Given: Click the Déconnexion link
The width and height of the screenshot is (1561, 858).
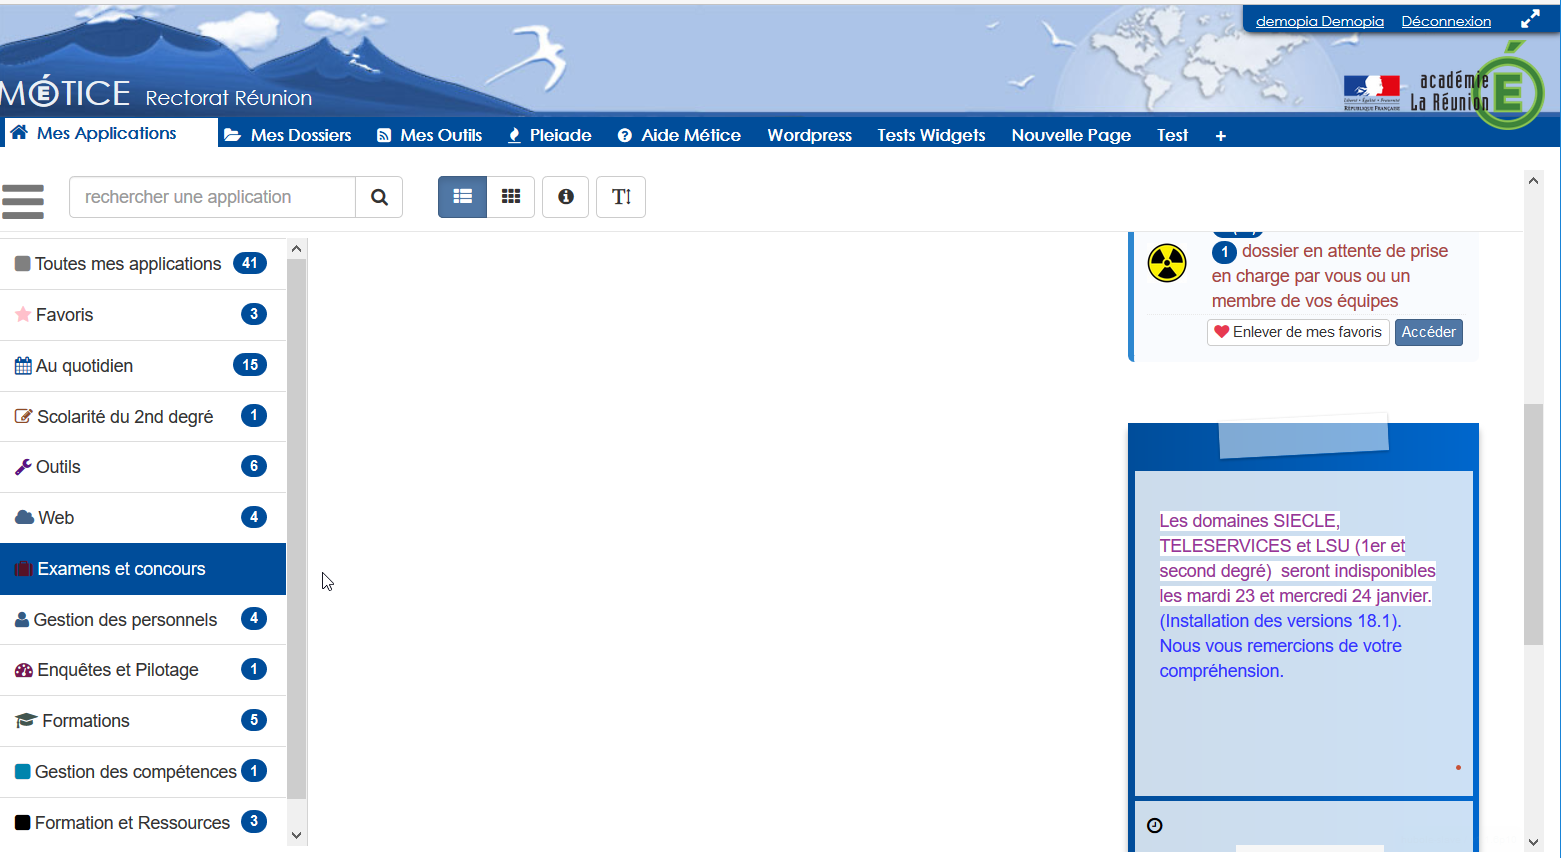Looking at the screenshot, I should pyautogui.click(x=1446, y=21).
